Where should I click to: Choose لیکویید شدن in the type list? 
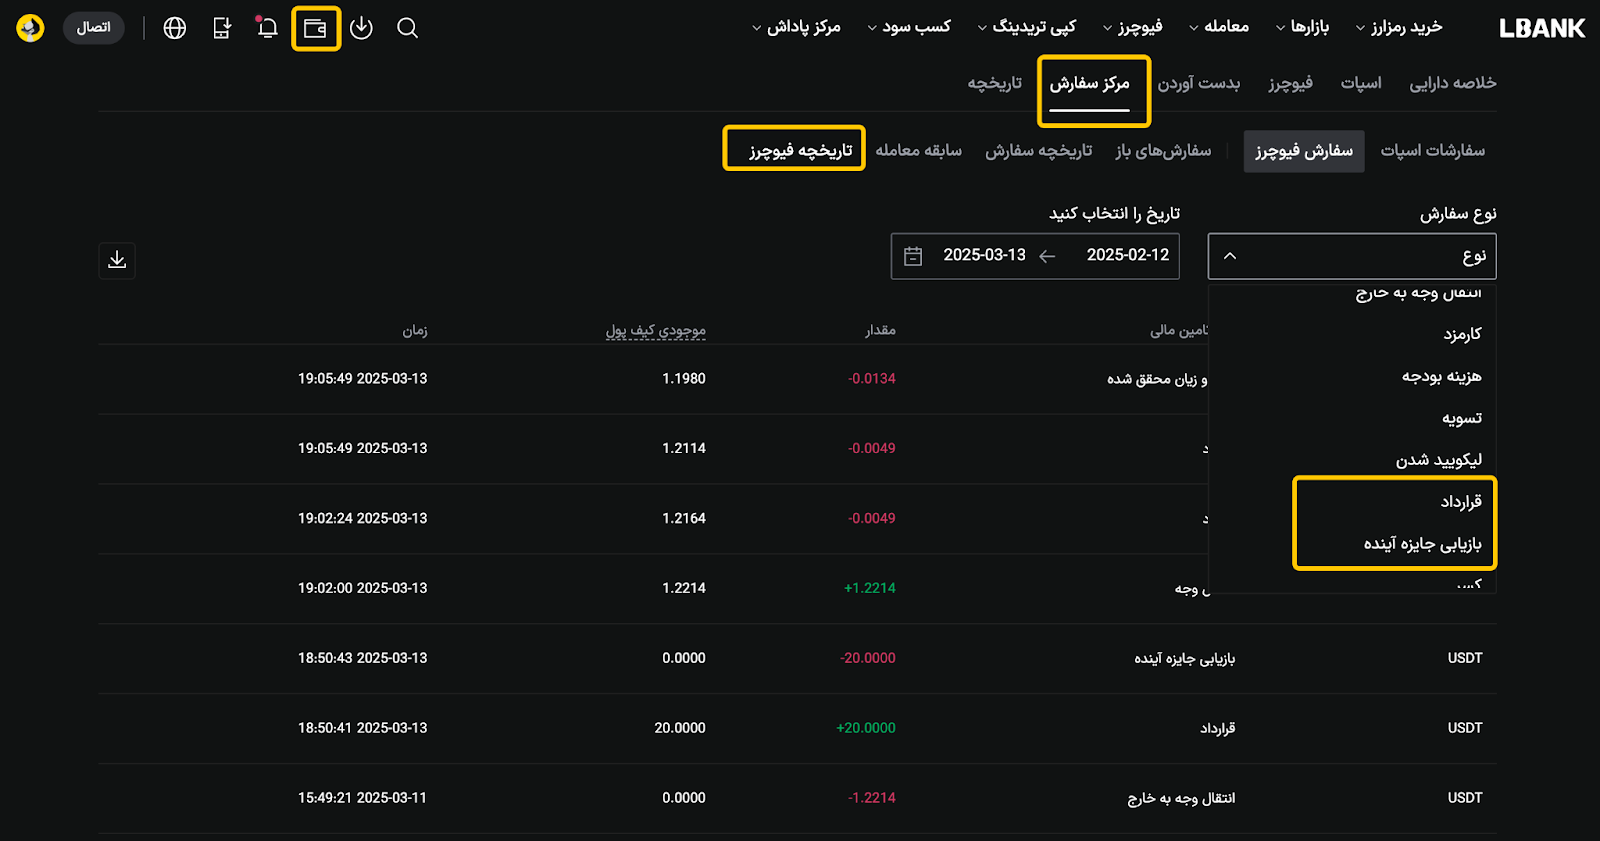pyautogui.click(x=1438, y=460)
